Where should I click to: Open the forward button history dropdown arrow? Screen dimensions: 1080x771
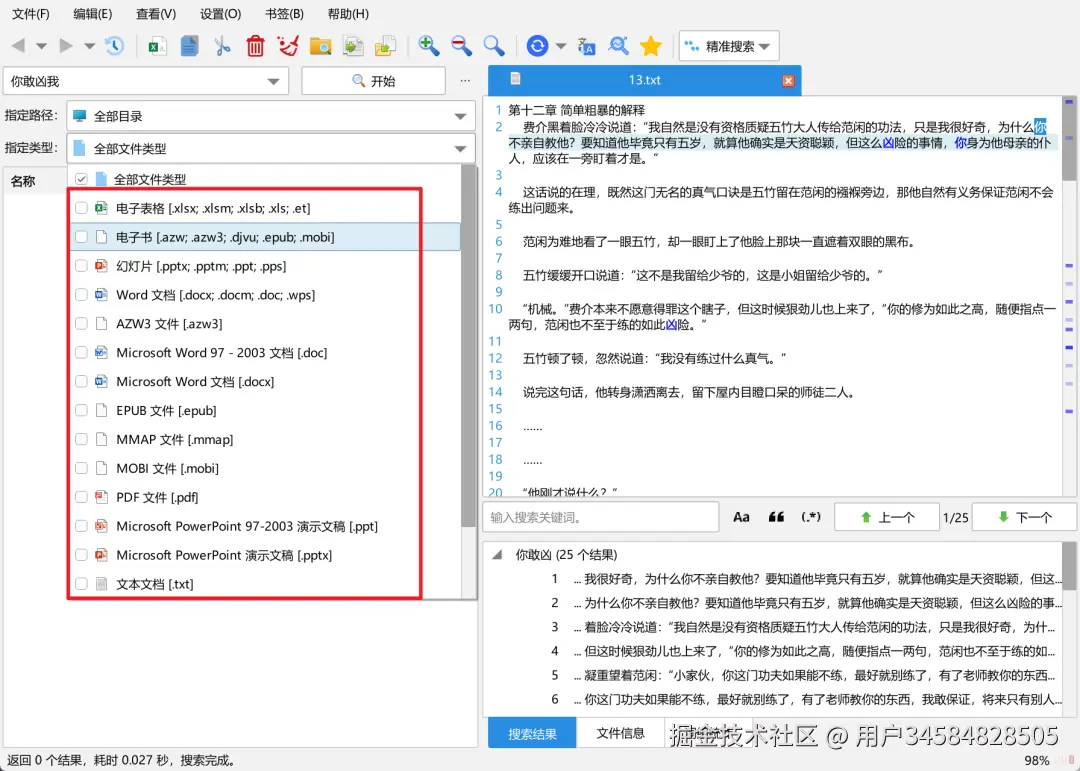pyautogui.click(x=90, y=47)
